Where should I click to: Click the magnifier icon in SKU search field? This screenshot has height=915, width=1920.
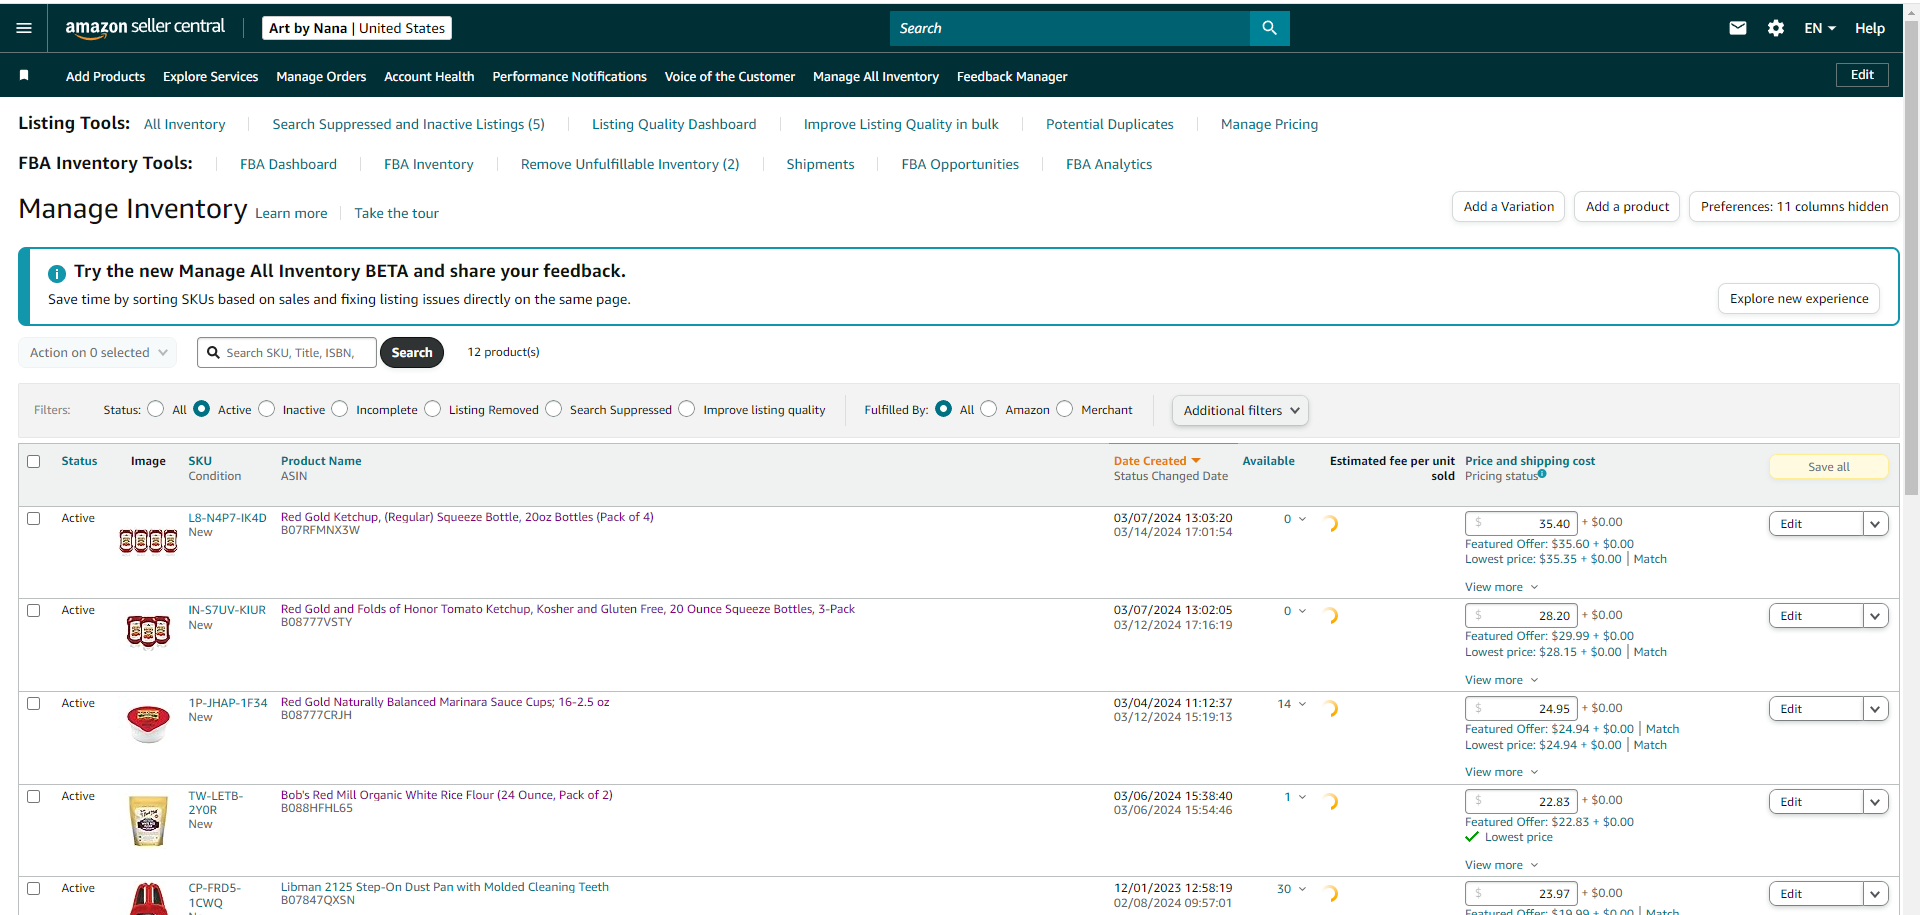(213, 352)
